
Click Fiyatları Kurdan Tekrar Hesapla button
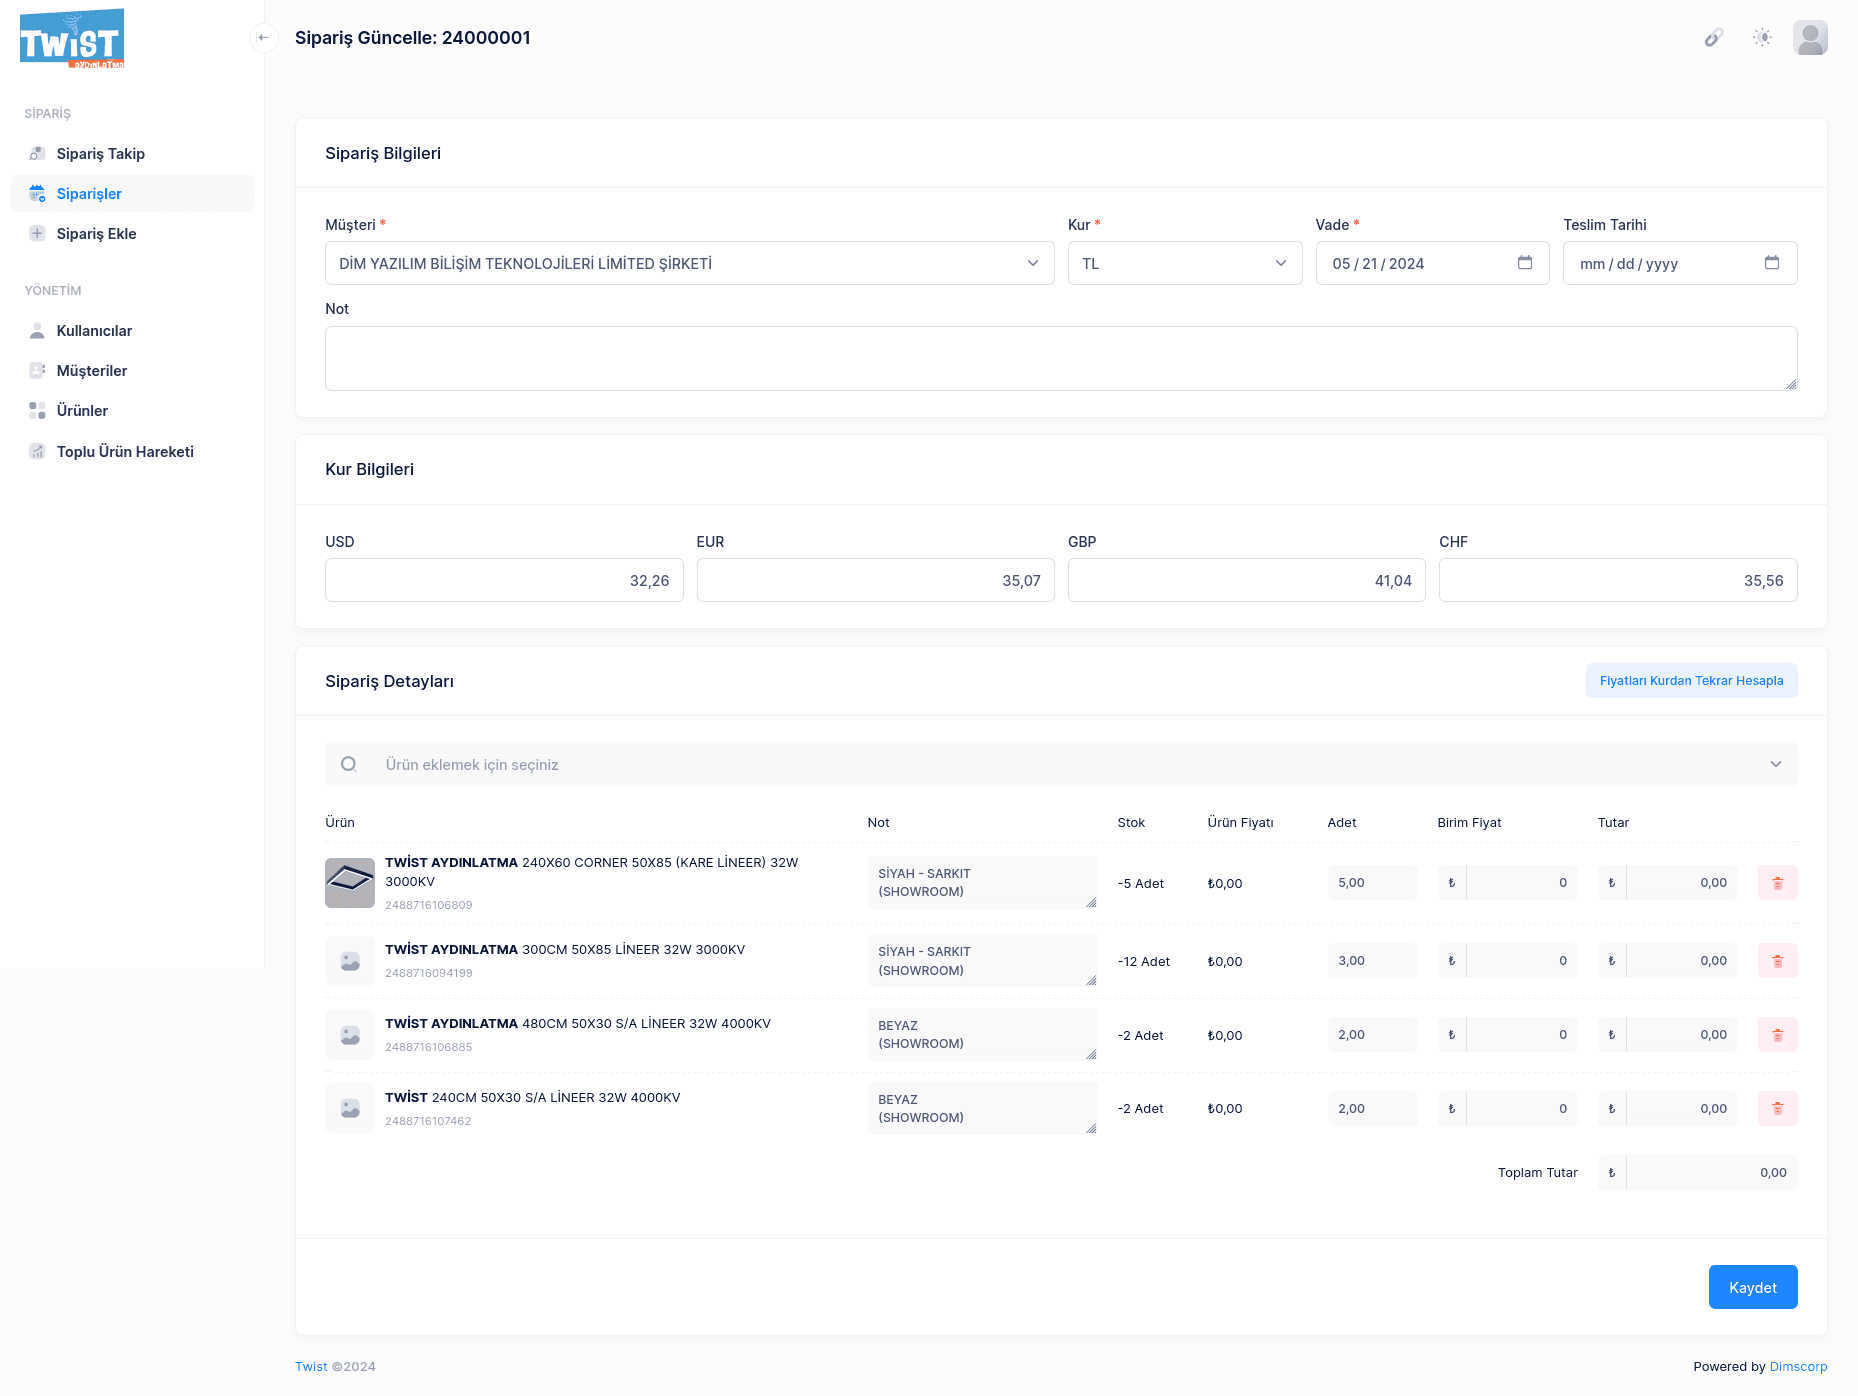[1690, 681]
